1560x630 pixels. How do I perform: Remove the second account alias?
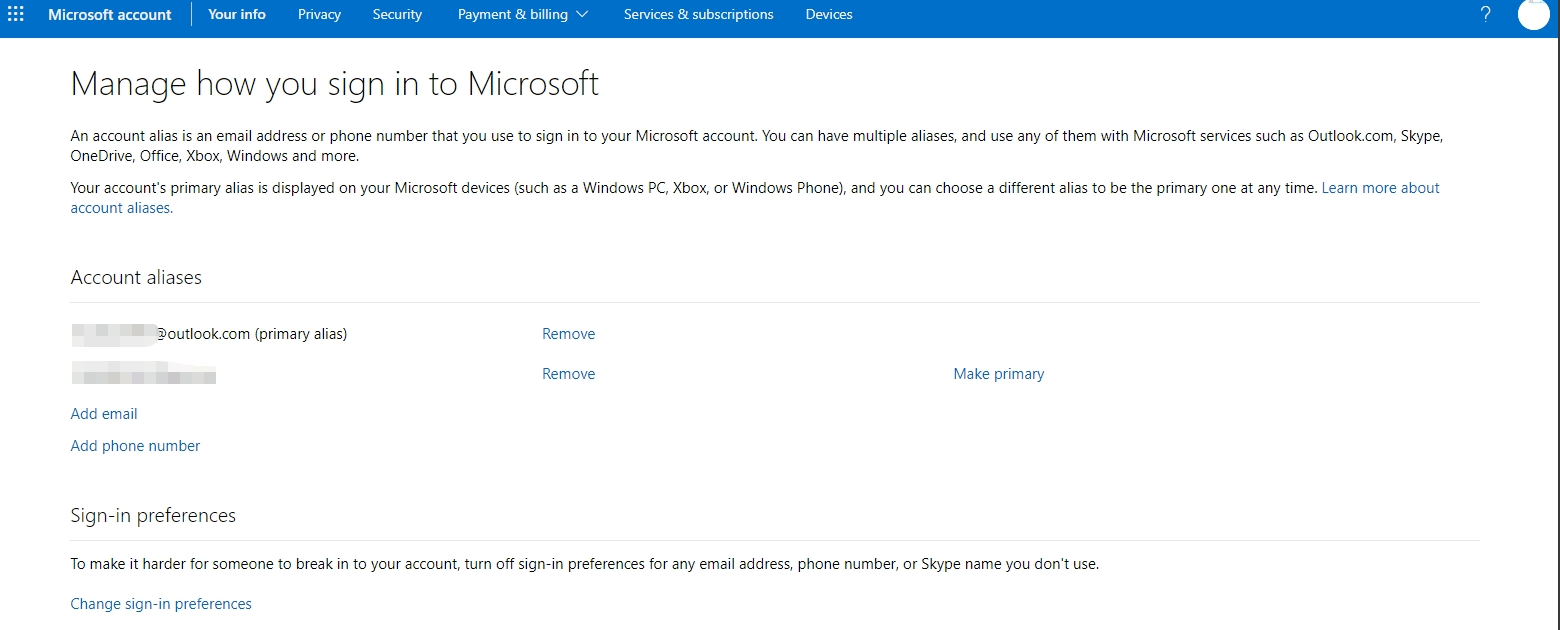(x=568, y=374)
